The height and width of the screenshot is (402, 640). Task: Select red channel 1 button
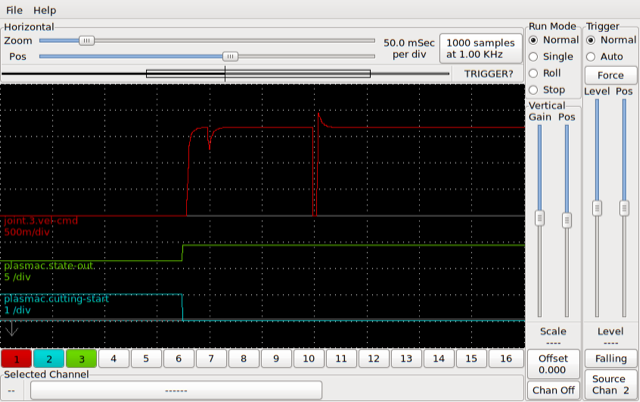tap(16, 358)
